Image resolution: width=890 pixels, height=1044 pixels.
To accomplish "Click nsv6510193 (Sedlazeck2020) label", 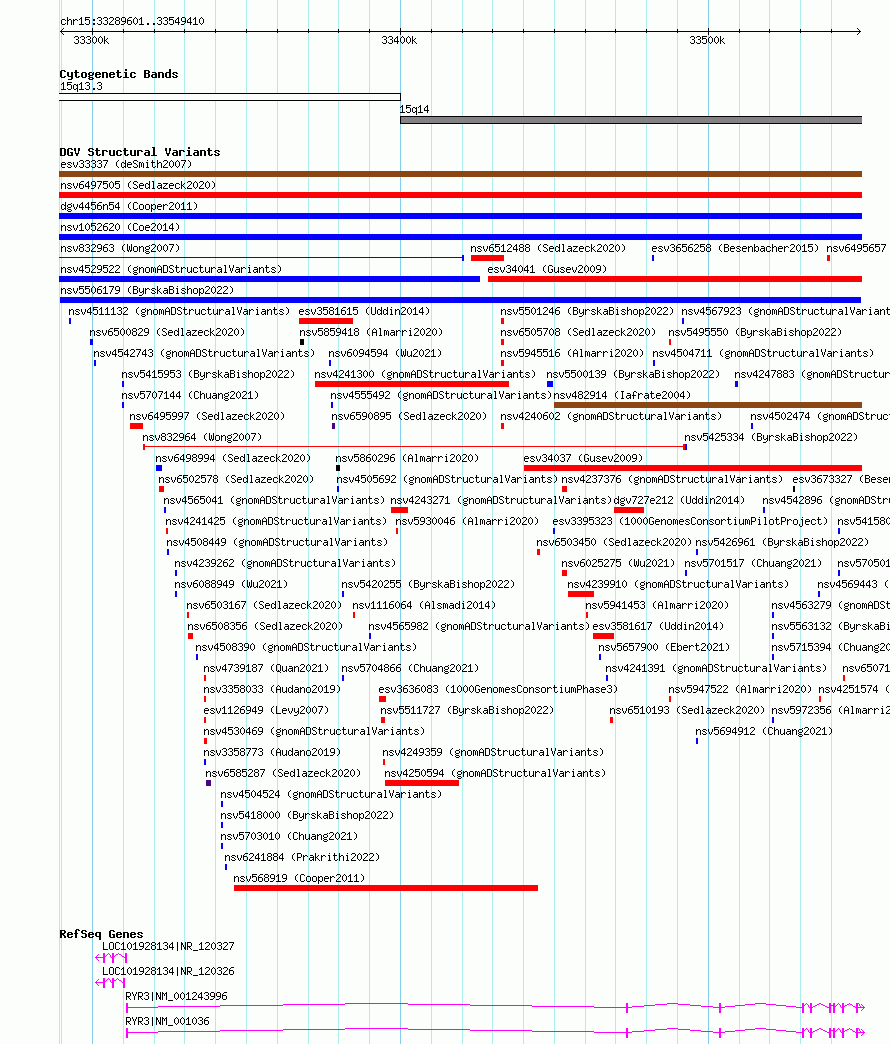I will tap(688, 710).
